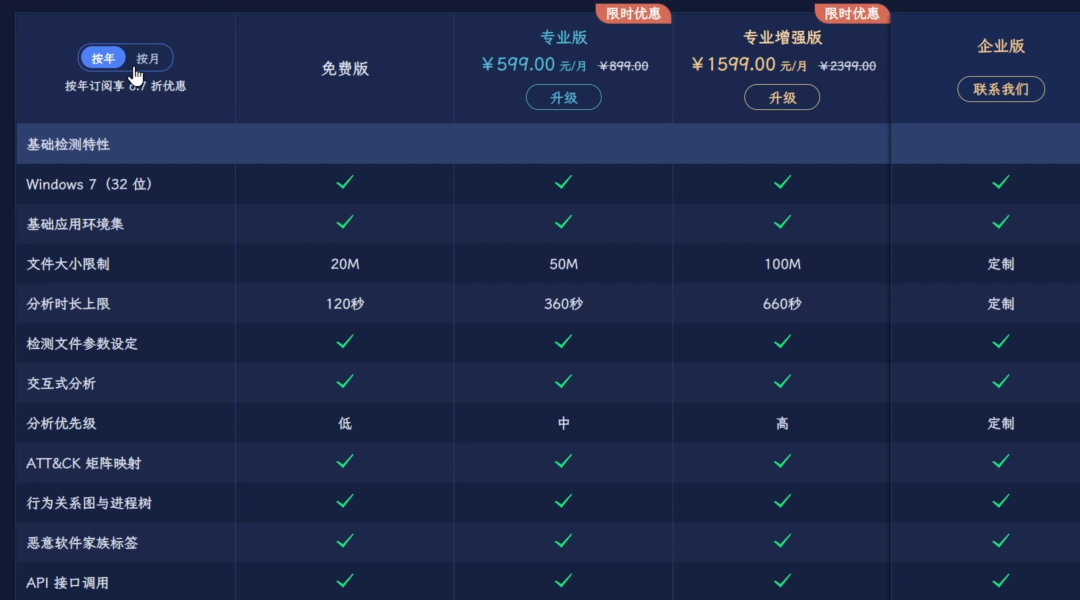Click 按年订阅享折优惠 discount note
Image resolution: width=1080 pixels, height=600 pixels.
click(x=125, y=86)
